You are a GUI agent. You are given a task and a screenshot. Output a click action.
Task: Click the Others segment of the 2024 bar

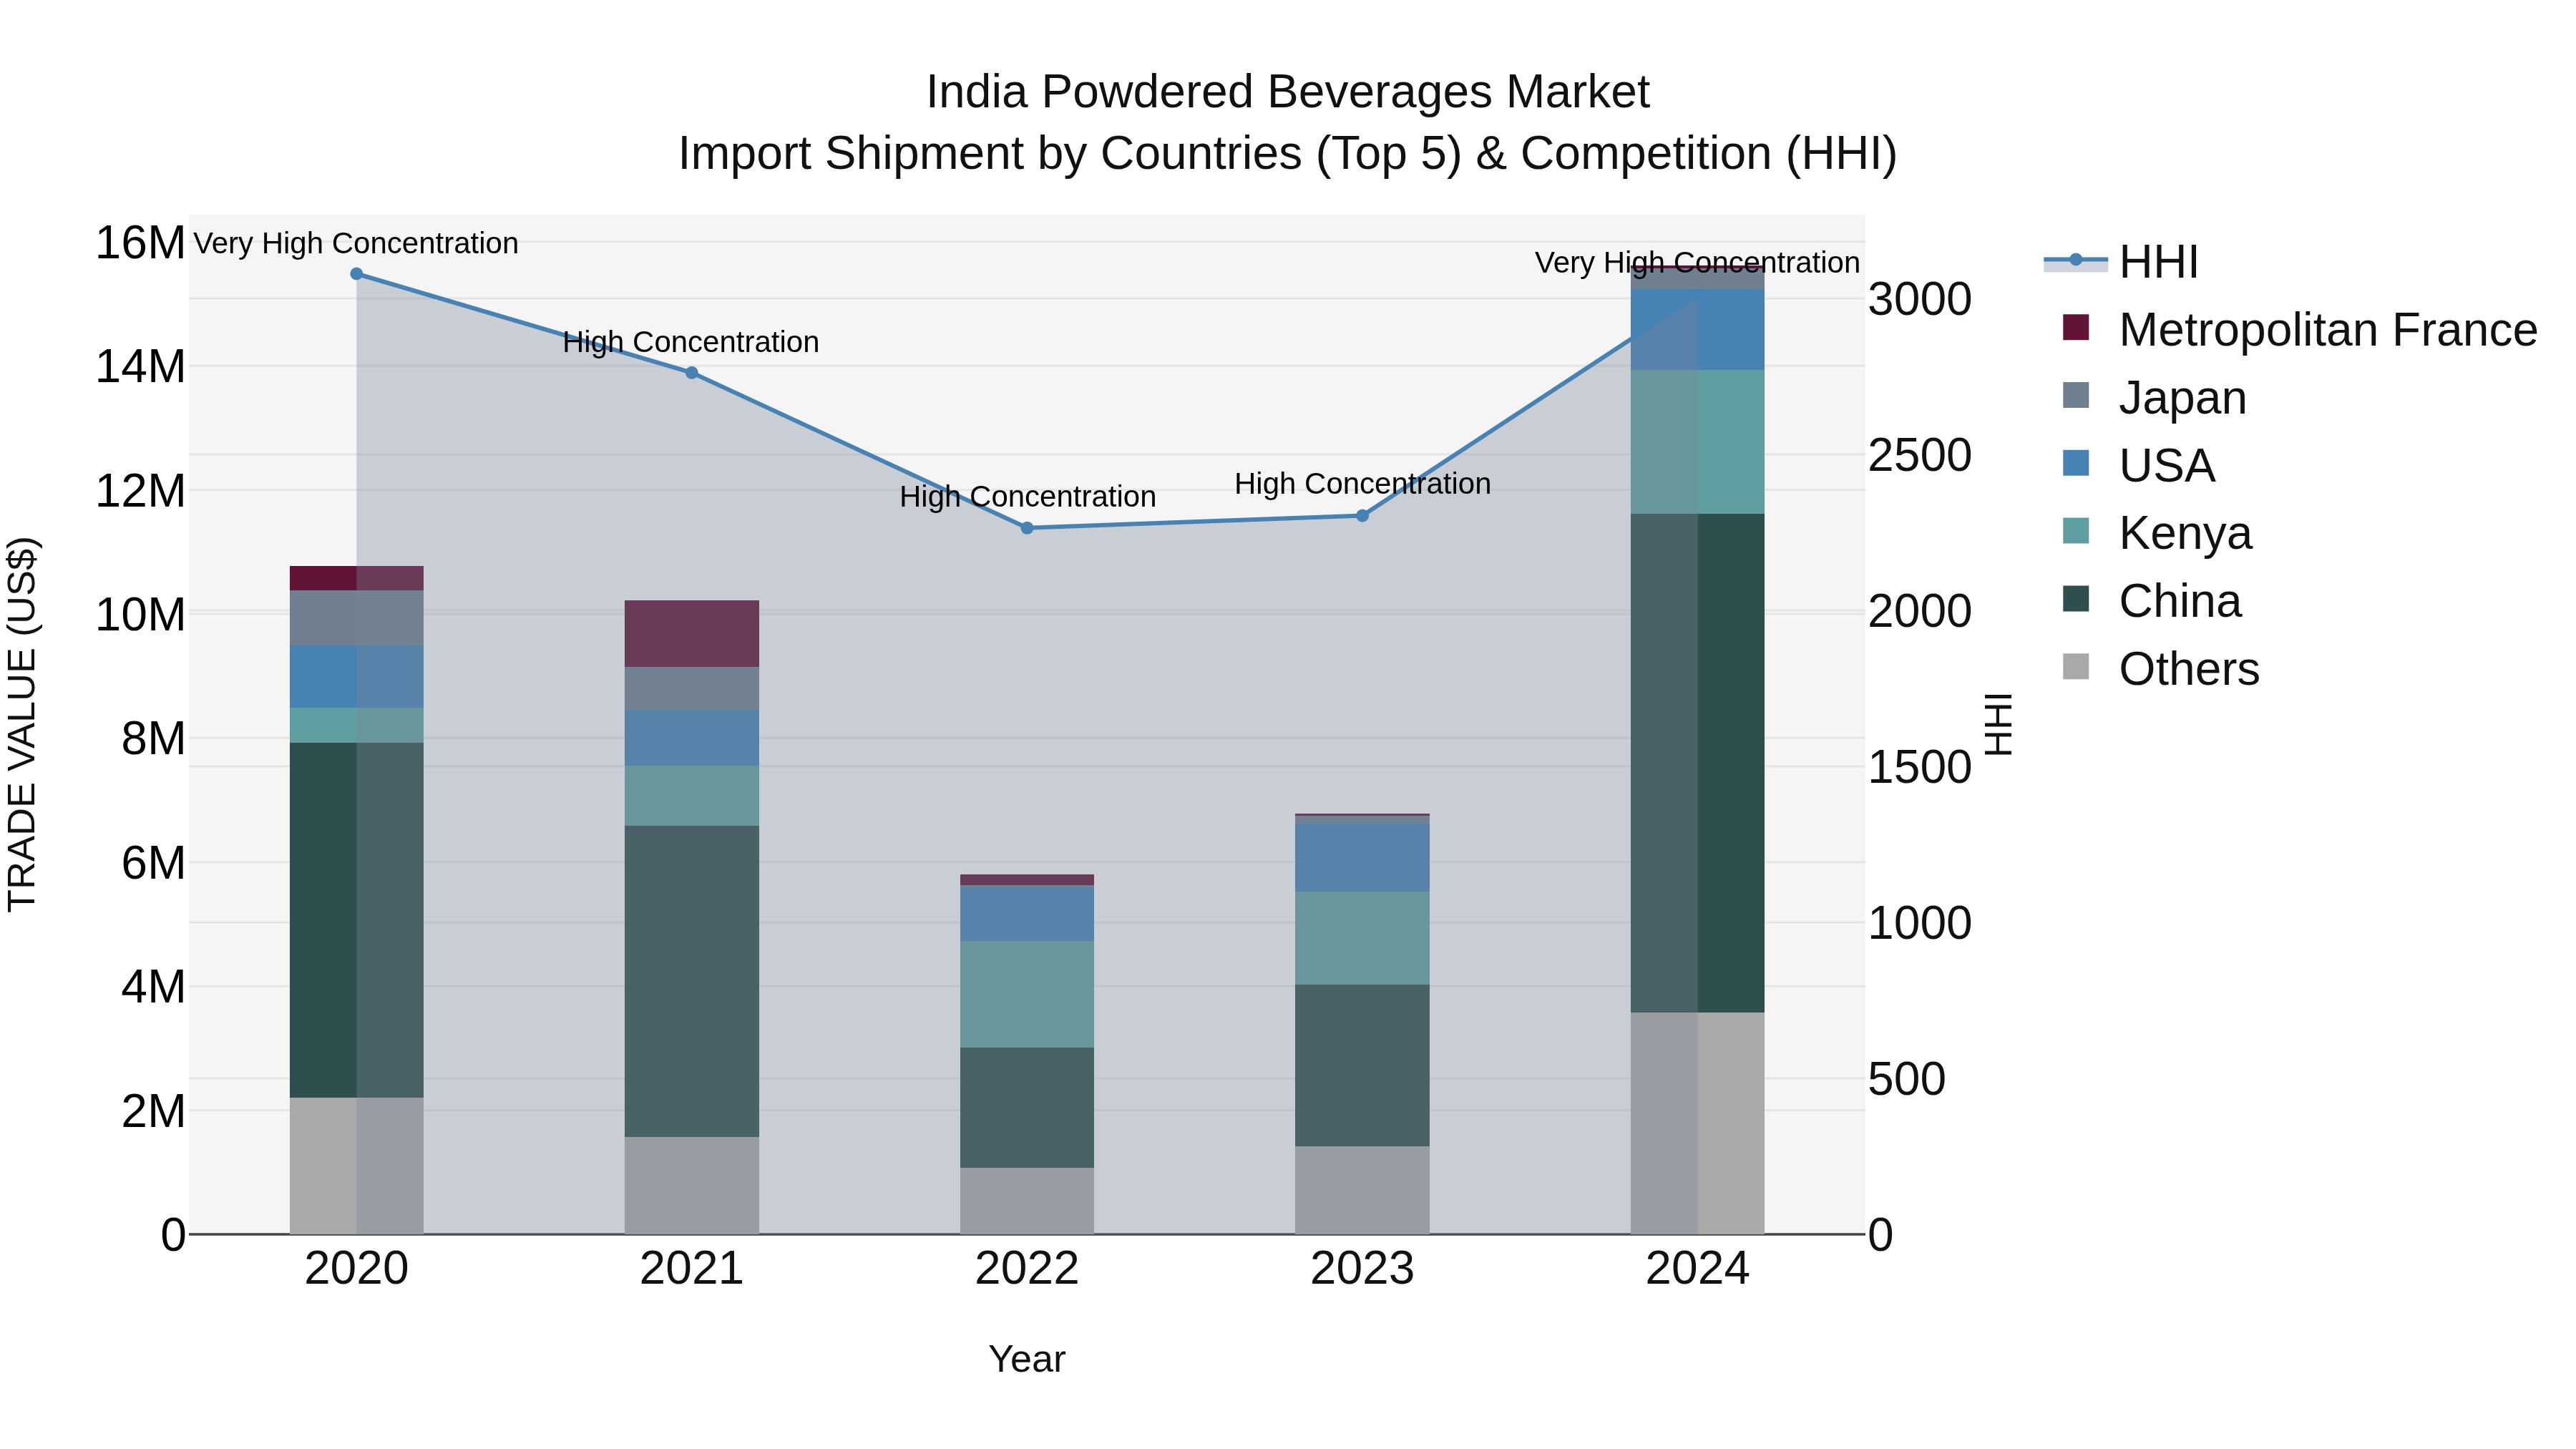(1697, 1123)
